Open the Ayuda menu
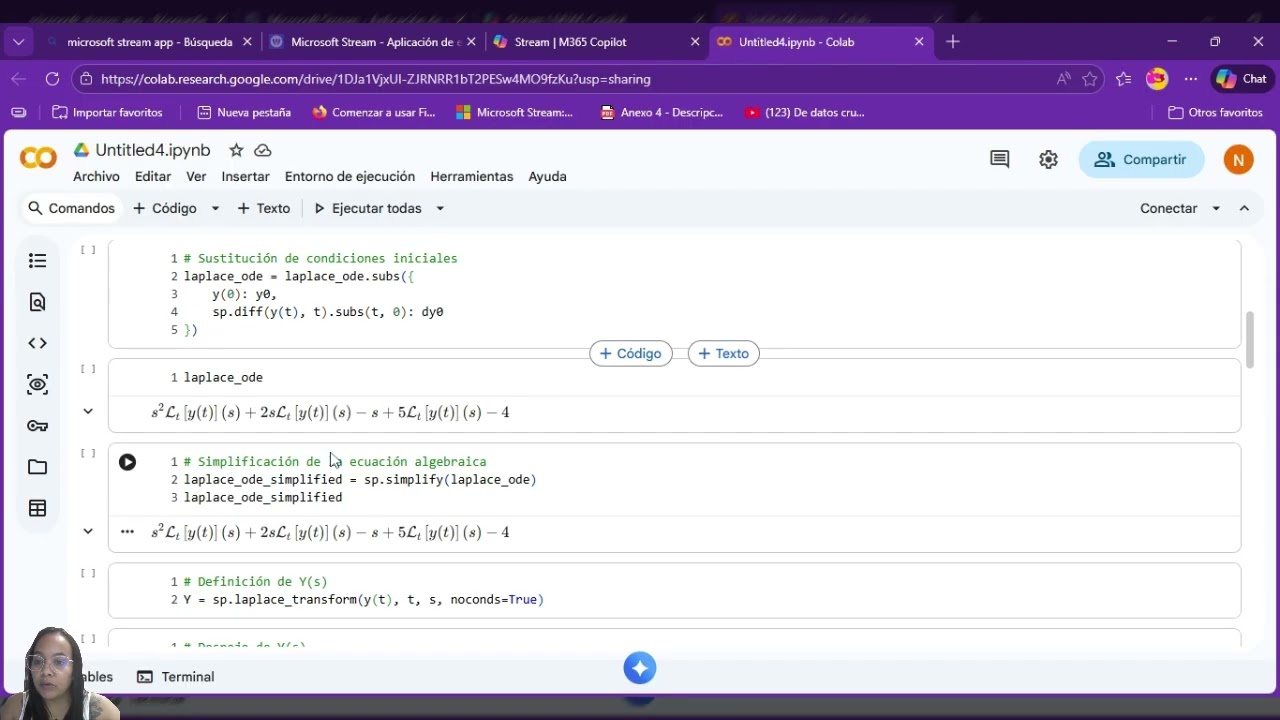1280x720 pixels. tap(547, 176)
